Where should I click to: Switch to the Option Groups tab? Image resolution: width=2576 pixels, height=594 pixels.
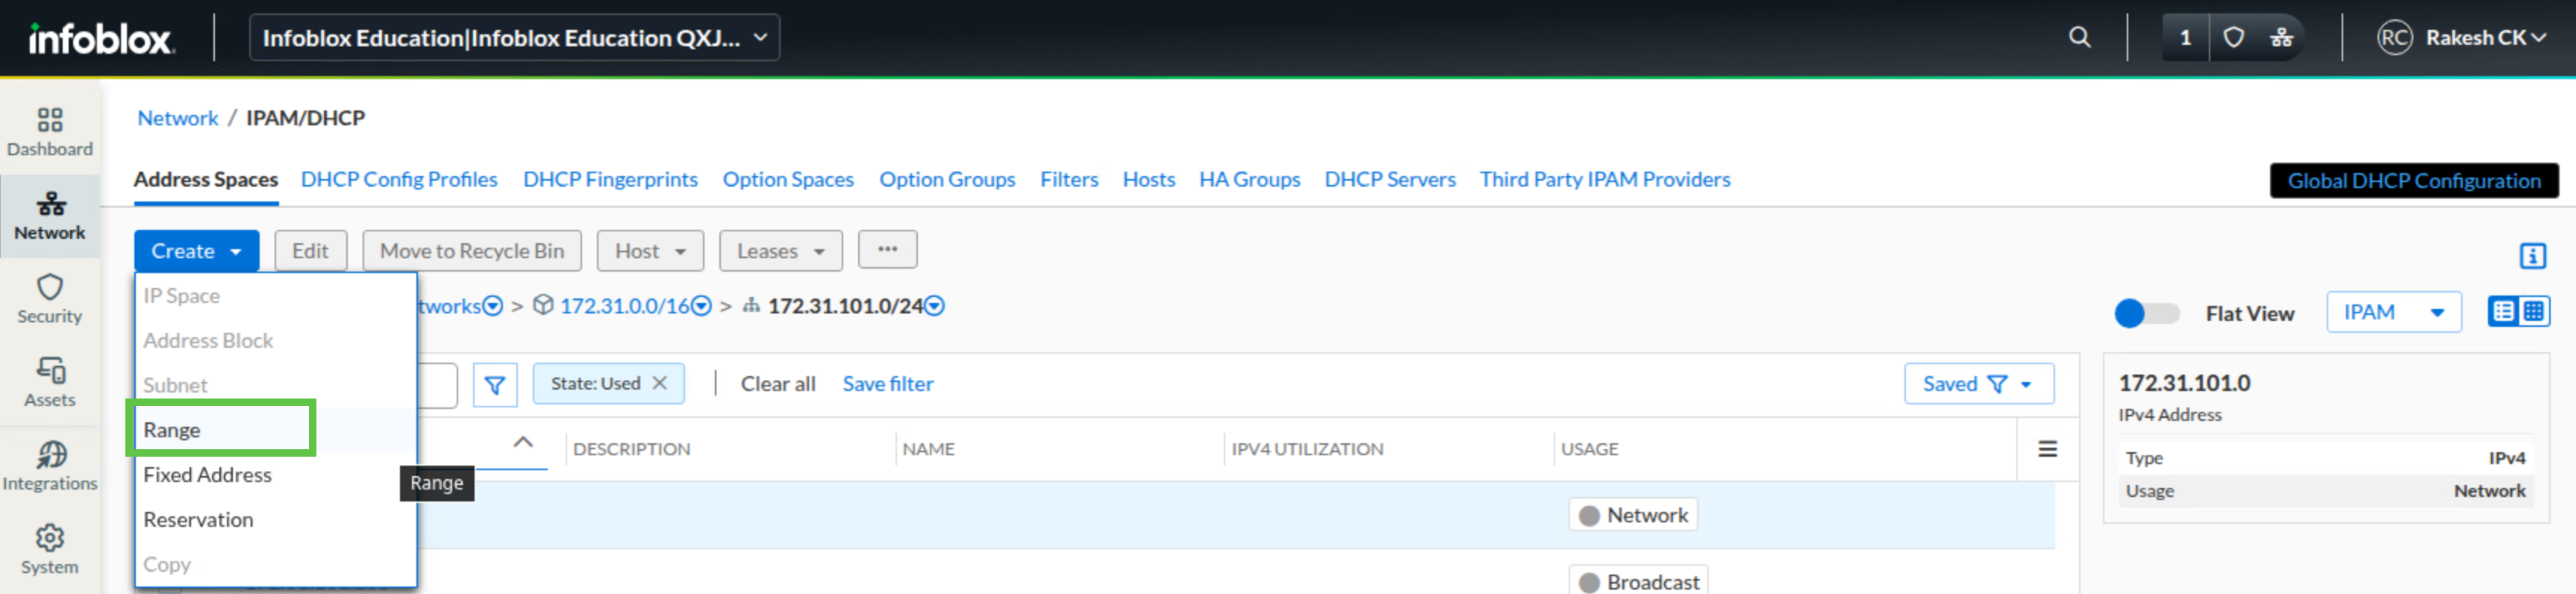[x=947, y=180]
